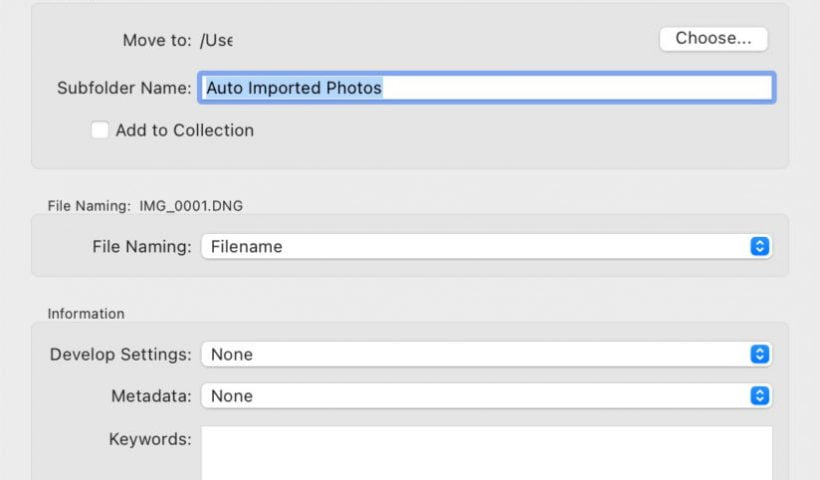Click the "Keywords:" label
The image size is (820, 480).
149,438
